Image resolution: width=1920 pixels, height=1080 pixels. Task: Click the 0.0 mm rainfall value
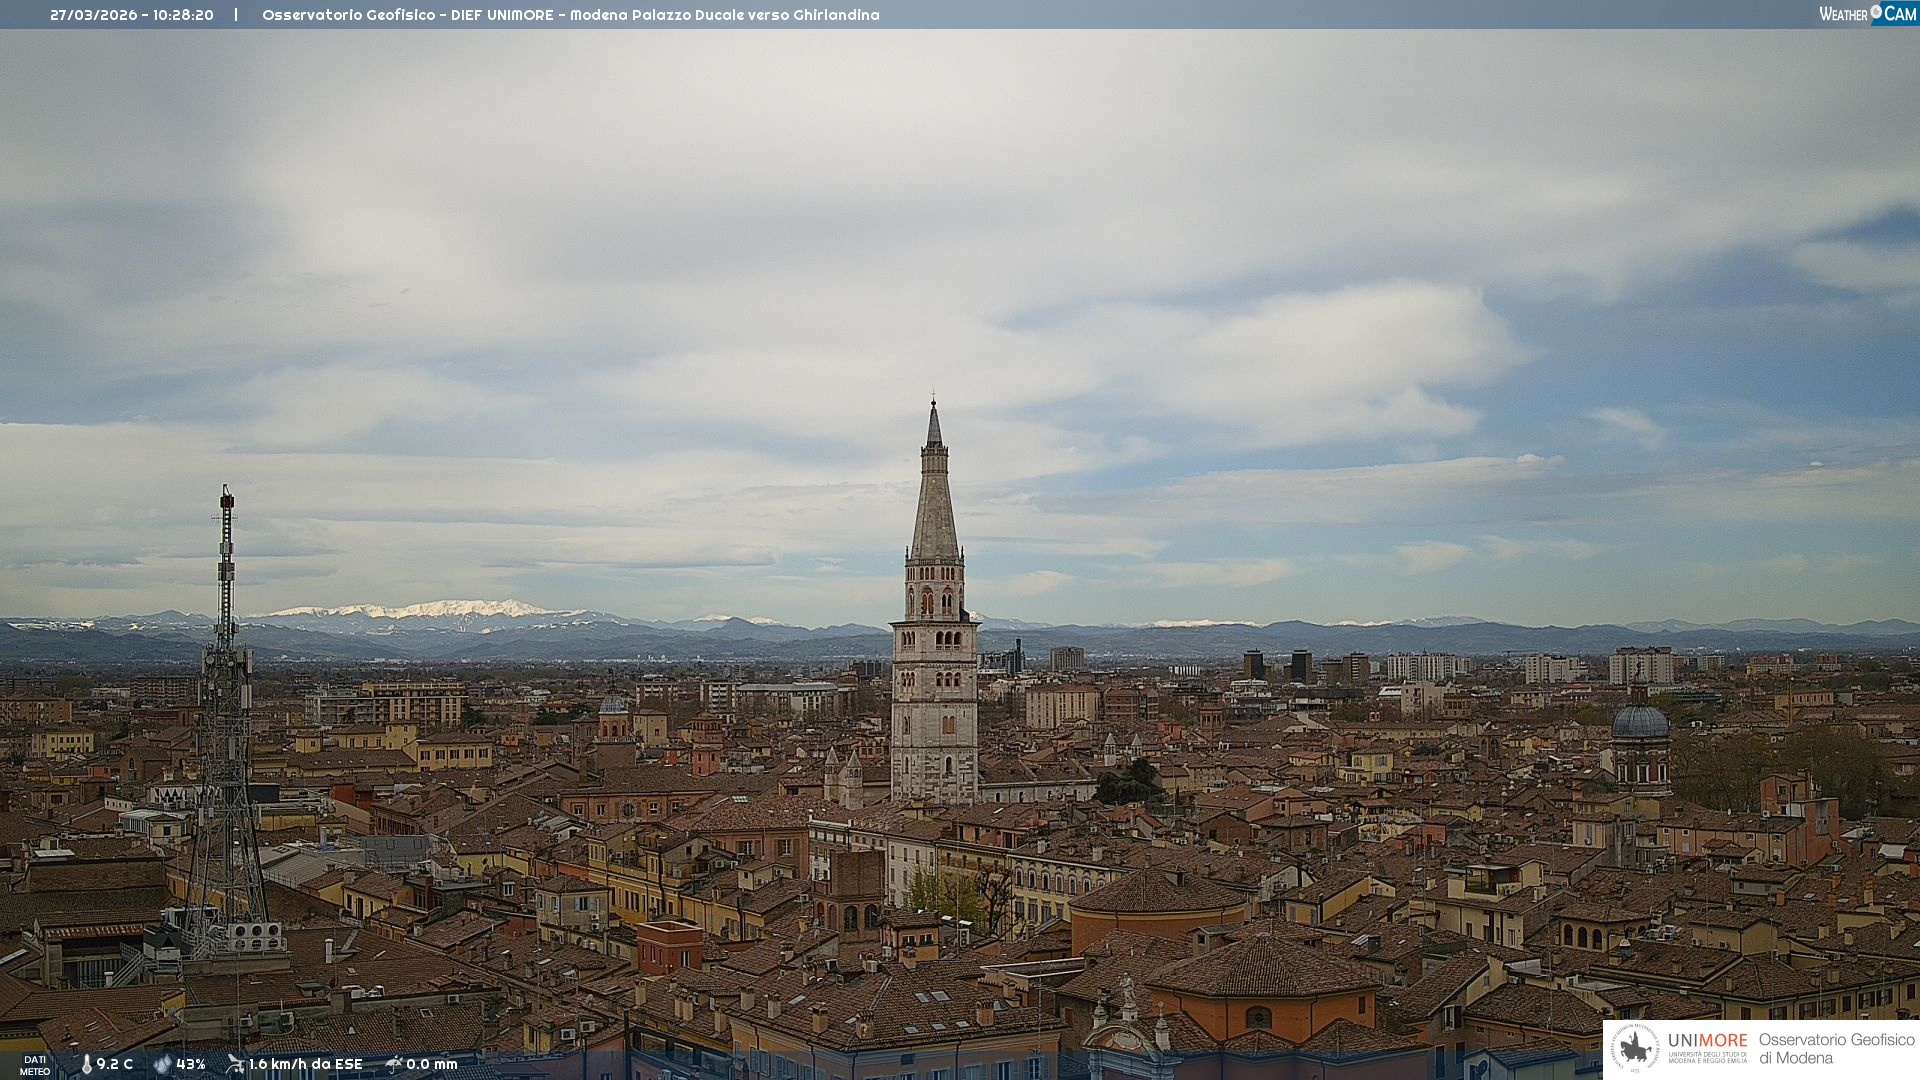(431, 1064)
